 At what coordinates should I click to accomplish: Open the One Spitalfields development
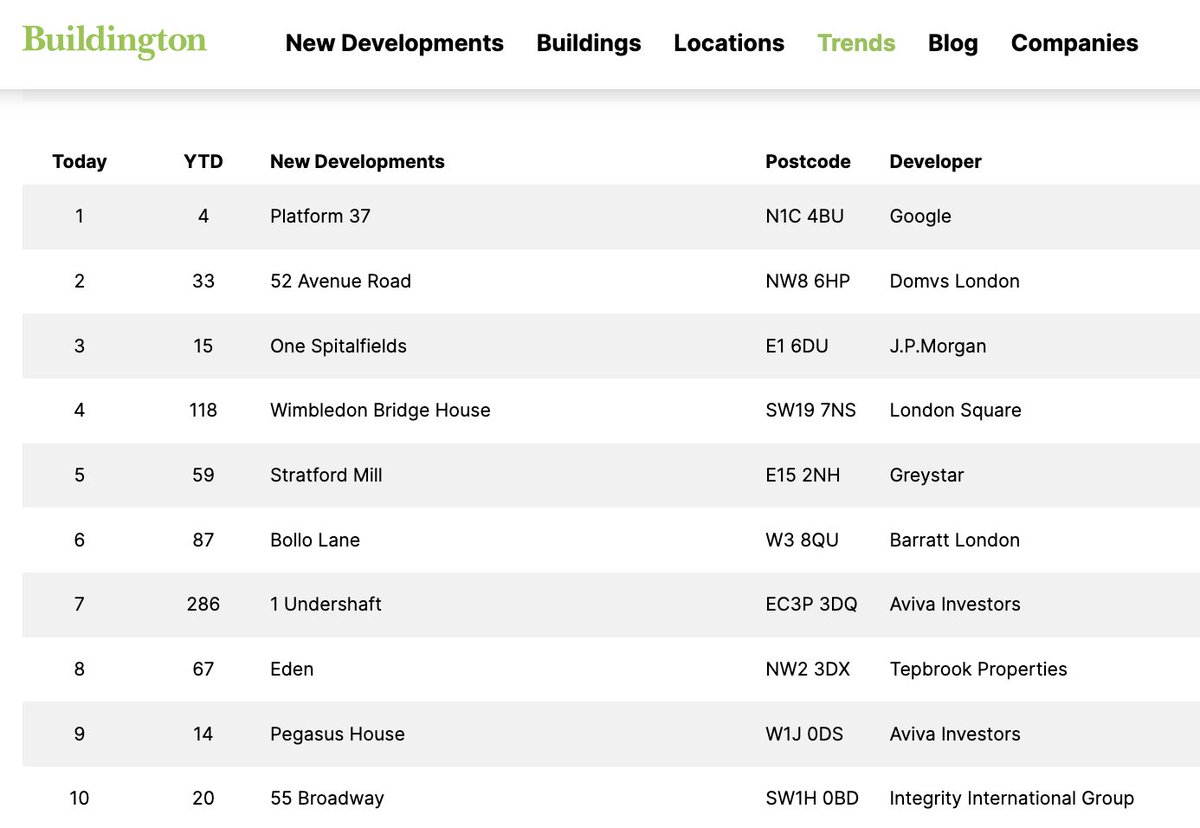338,346
